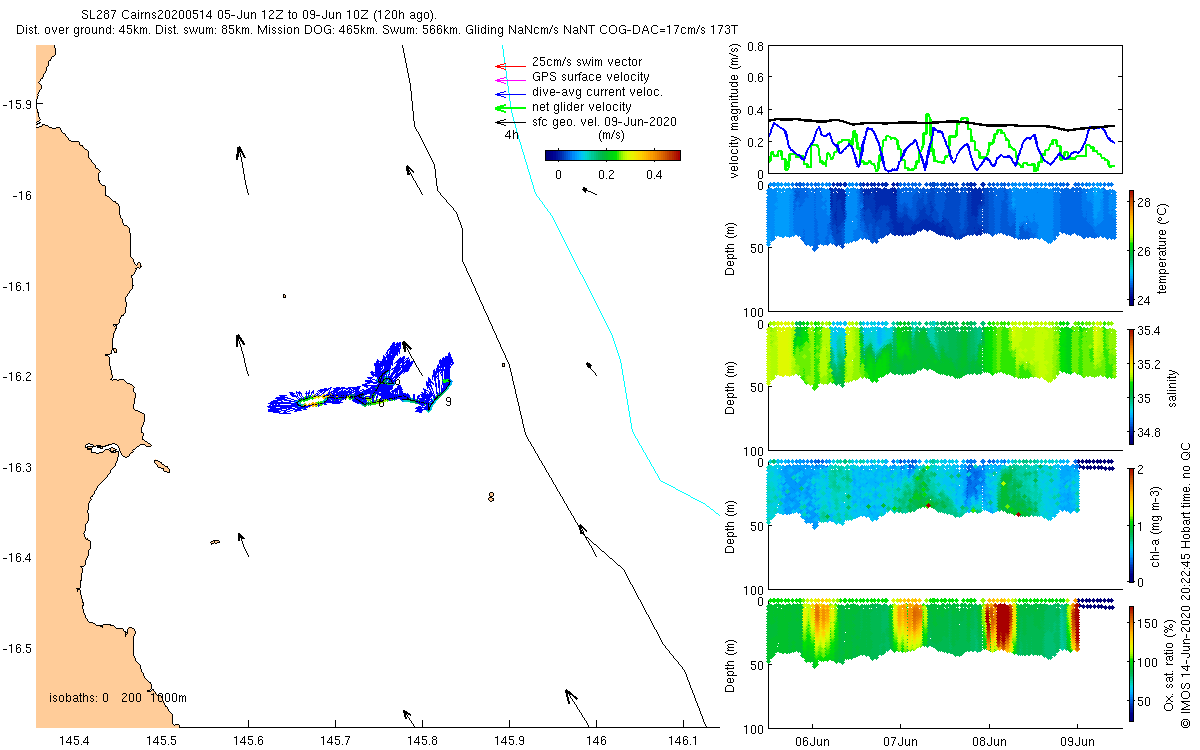Click the '-16.3' latitude tick label
1200x750 pixels.
17,467
